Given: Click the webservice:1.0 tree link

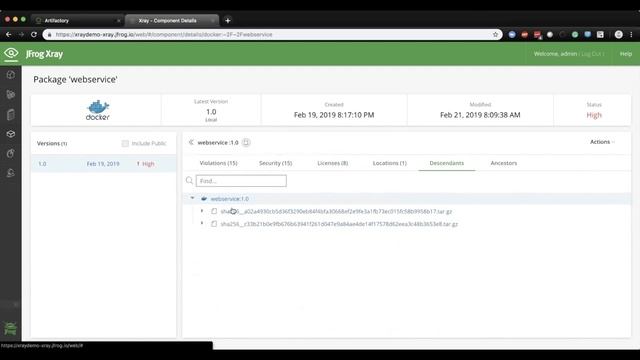Looking at the screenshot, I should click(230, 199).
